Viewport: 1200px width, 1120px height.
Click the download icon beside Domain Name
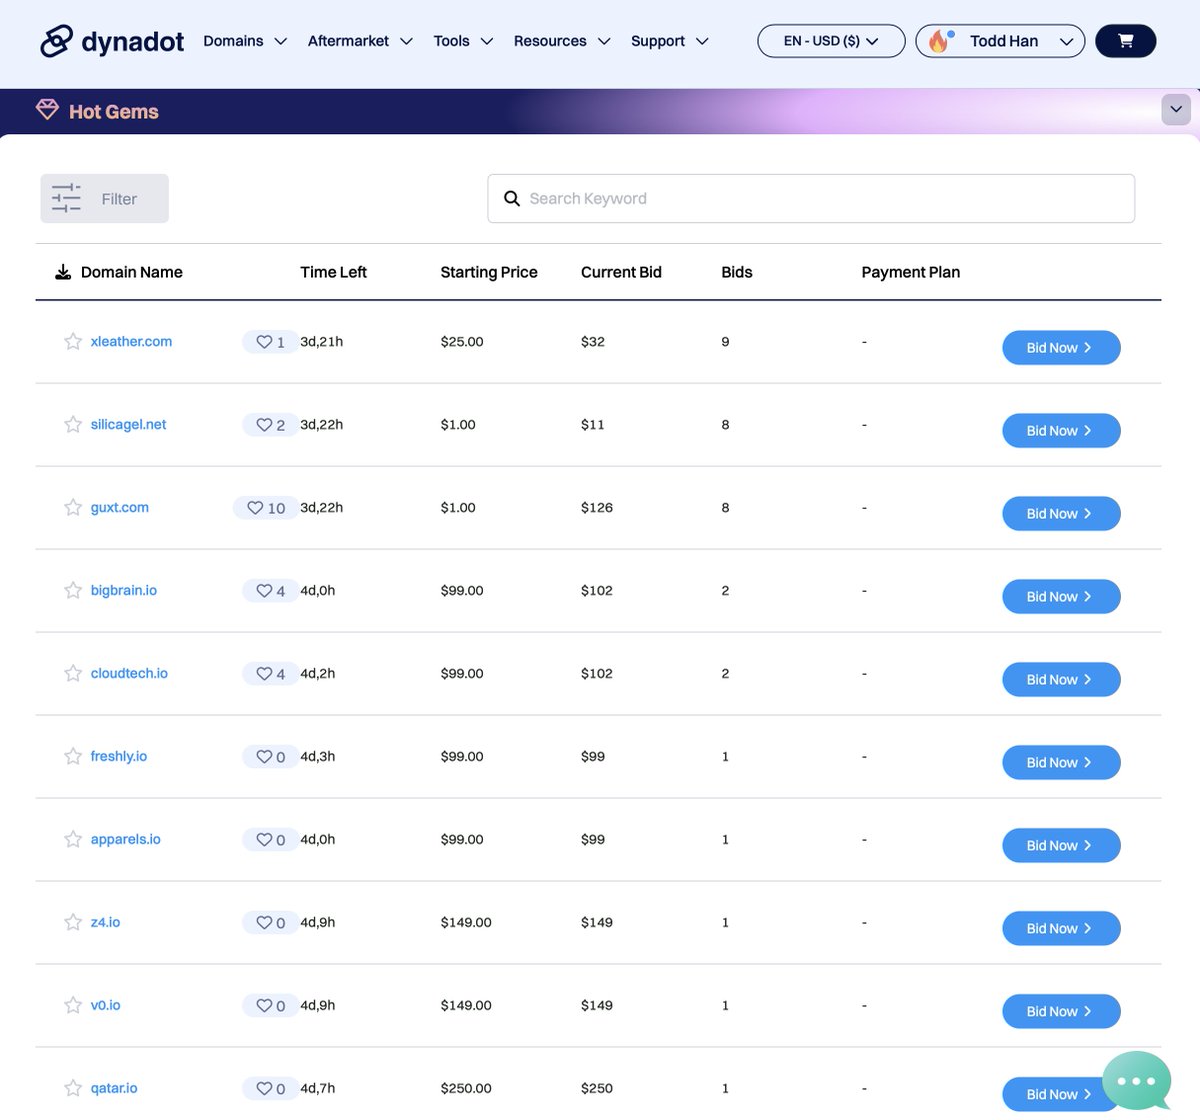(x=63, y=272)
